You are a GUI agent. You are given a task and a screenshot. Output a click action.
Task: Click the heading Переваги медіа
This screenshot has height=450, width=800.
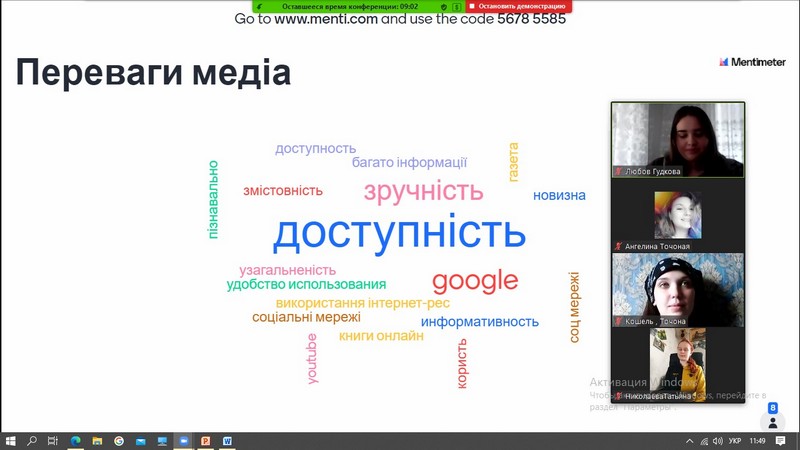(154, 72)
